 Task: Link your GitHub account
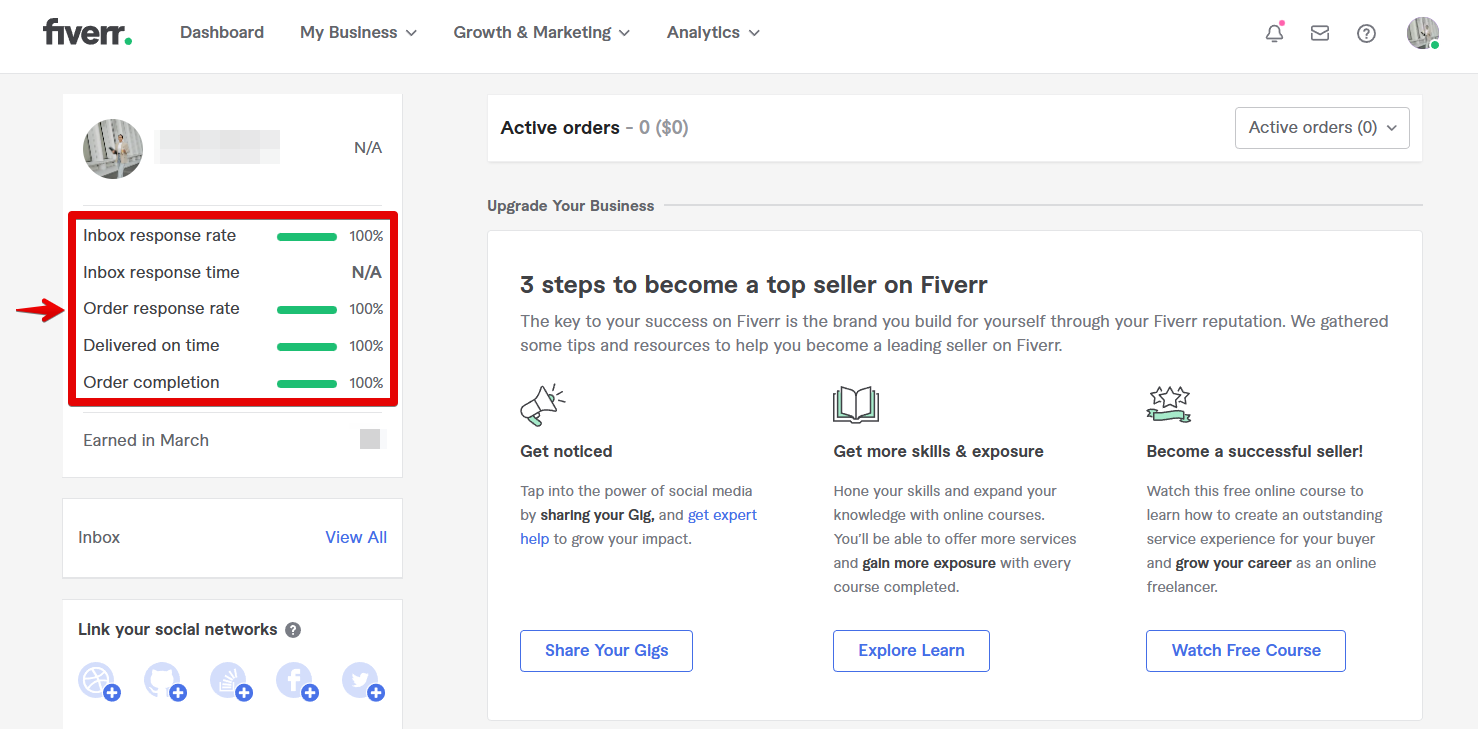pos(163,681)
